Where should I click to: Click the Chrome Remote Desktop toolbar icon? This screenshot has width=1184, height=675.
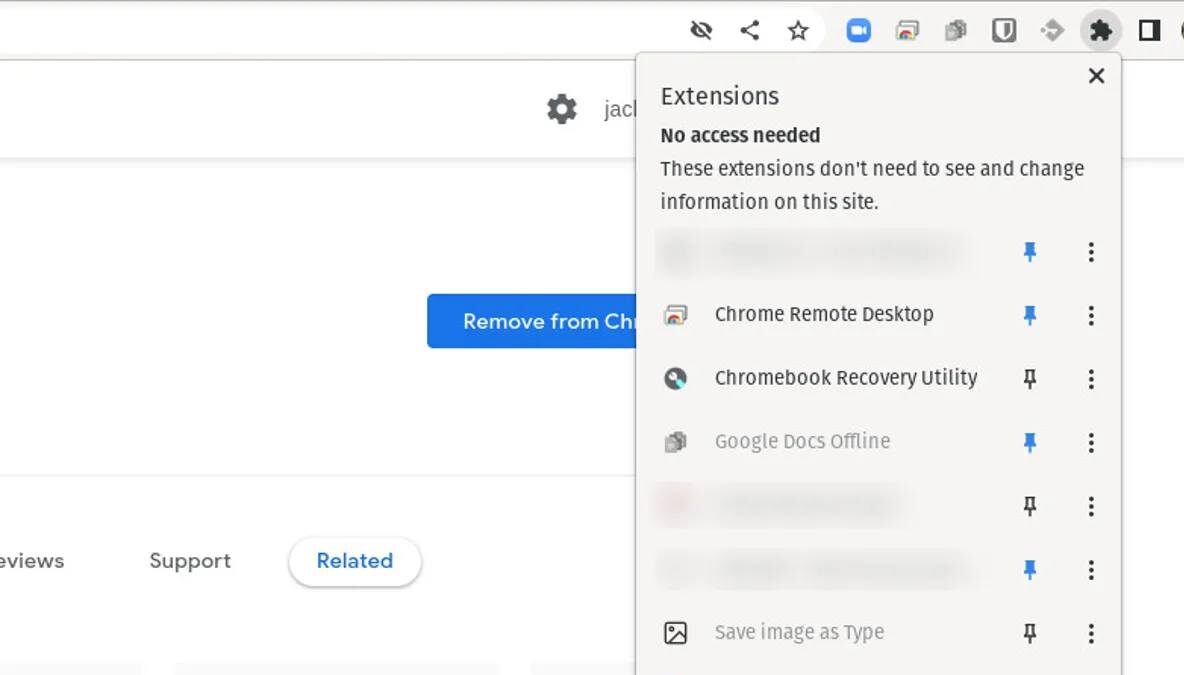tap(906, 30)
